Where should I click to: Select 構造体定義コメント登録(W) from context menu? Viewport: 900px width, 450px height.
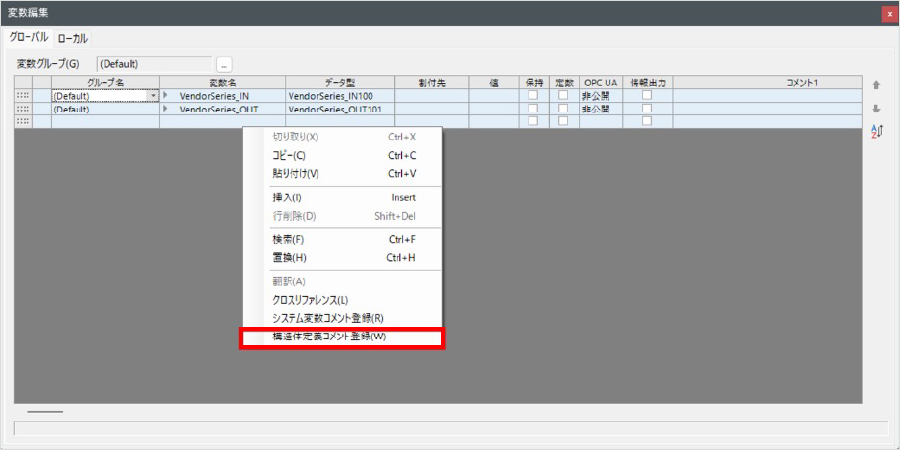tap(341, 337)
